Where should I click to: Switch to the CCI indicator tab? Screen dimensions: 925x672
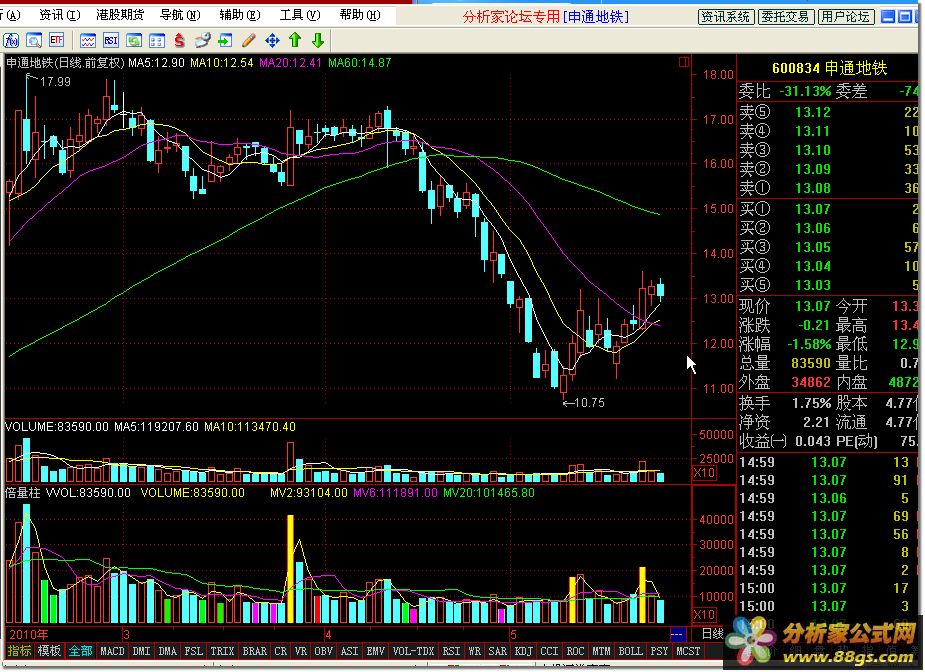point(549,651)
